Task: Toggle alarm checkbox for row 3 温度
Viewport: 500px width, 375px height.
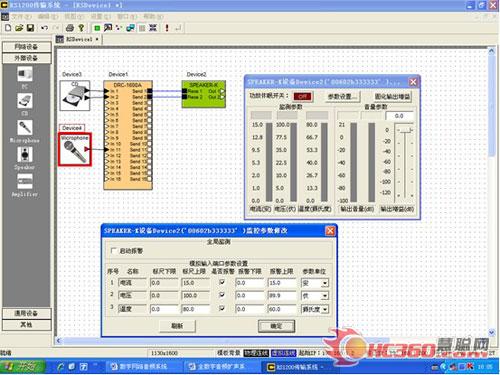Action: pyautogui.click(x=222, y=308)
